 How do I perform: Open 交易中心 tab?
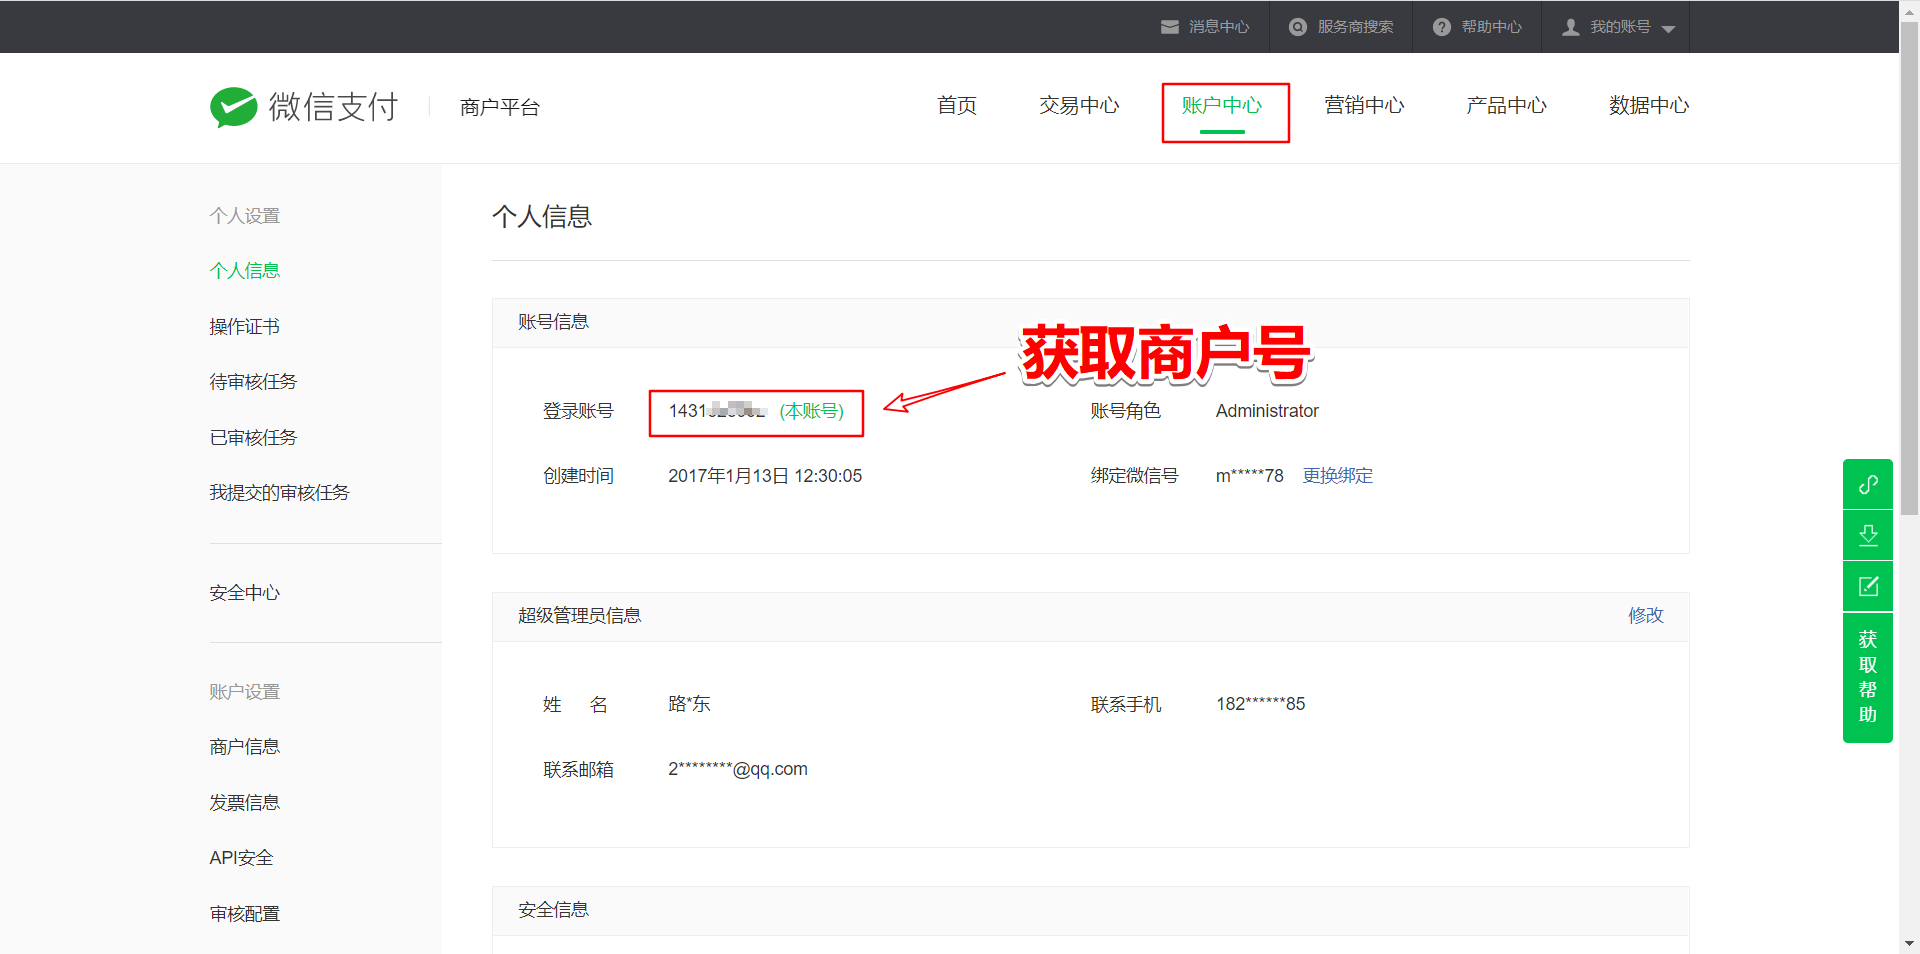1079,105
